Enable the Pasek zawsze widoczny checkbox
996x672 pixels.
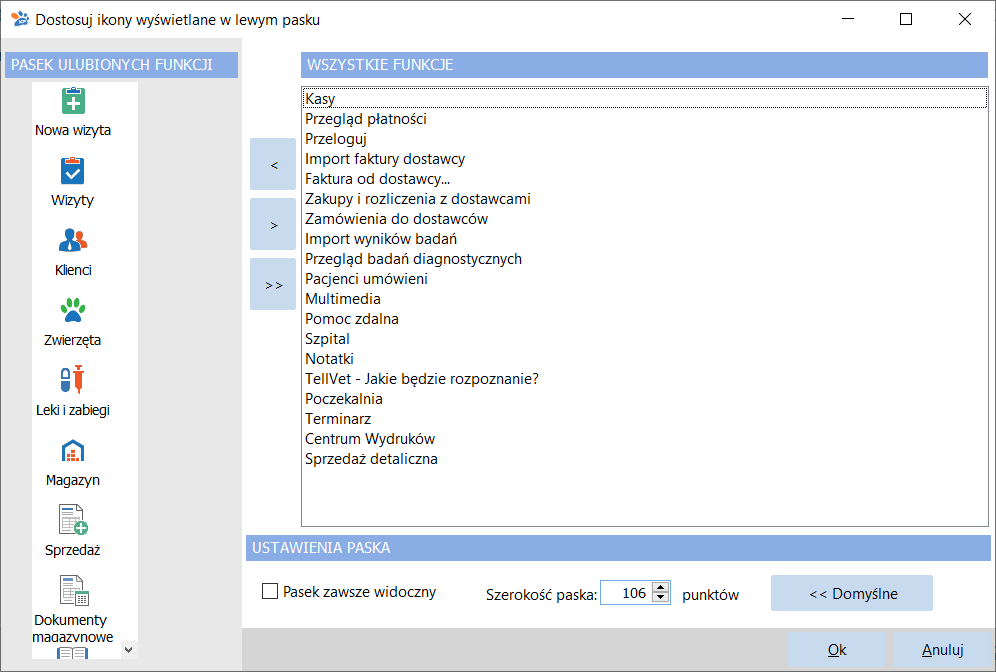tap(270, 591)
